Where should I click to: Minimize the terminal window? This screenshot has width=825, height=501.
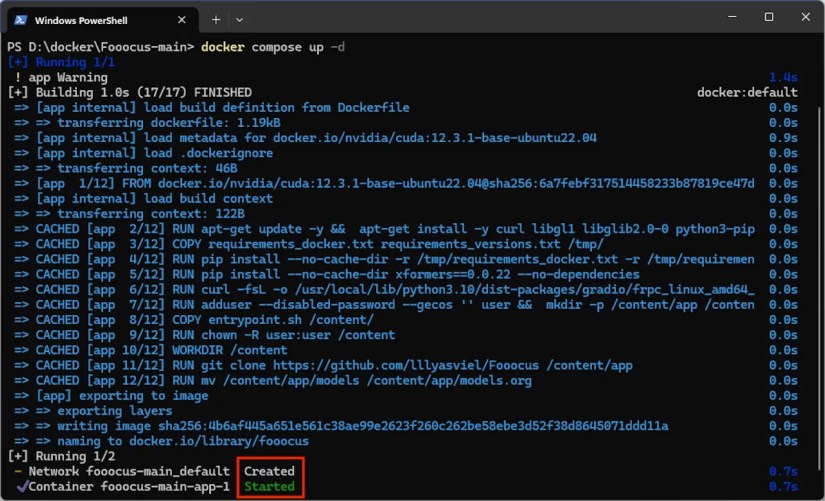click(732, 17)
